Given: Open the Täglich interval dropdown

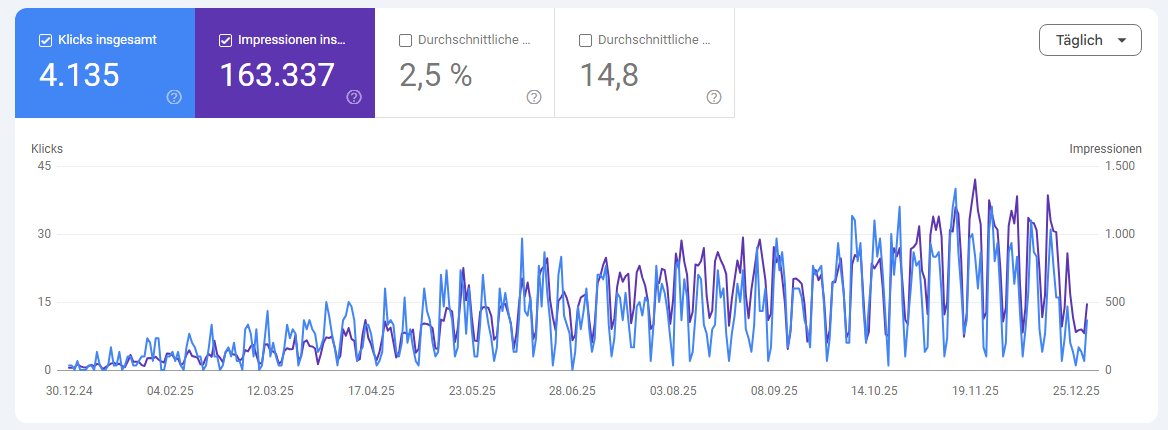Looking at the screenshot, I should pyautogui.click(x=1090, y=41).
